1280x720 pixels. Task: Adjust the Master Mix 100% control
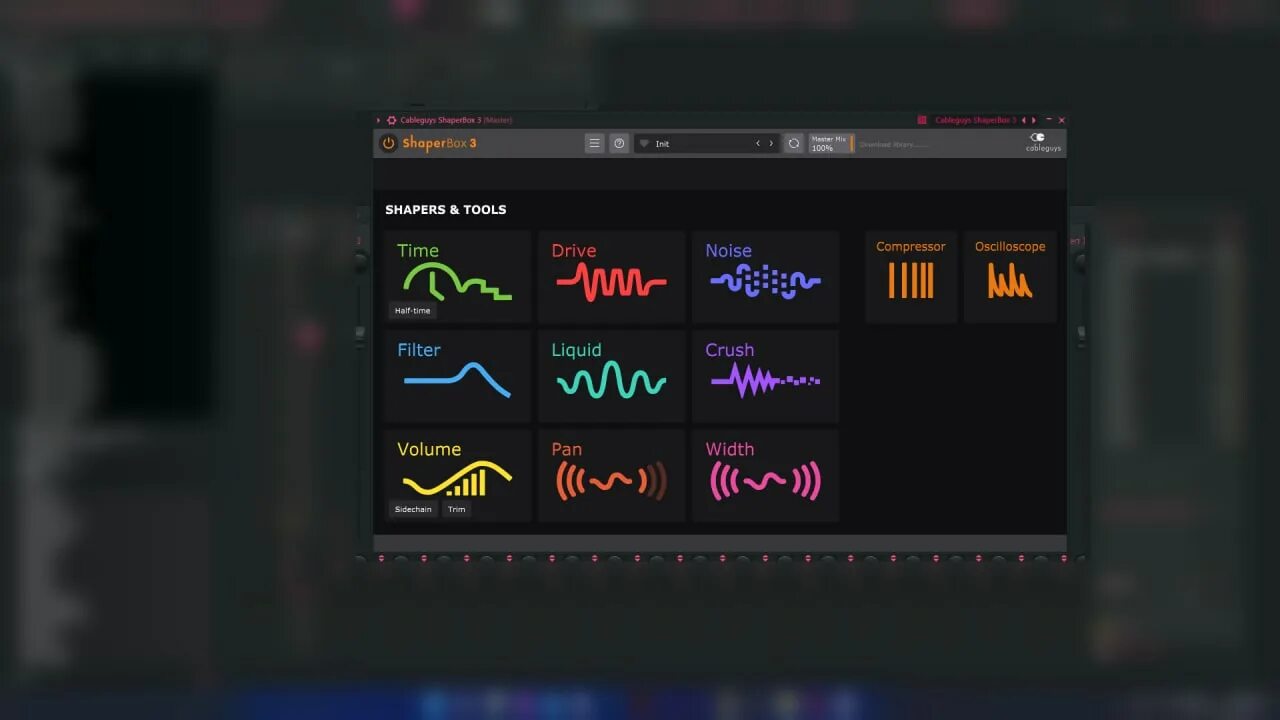pos(831,143)
